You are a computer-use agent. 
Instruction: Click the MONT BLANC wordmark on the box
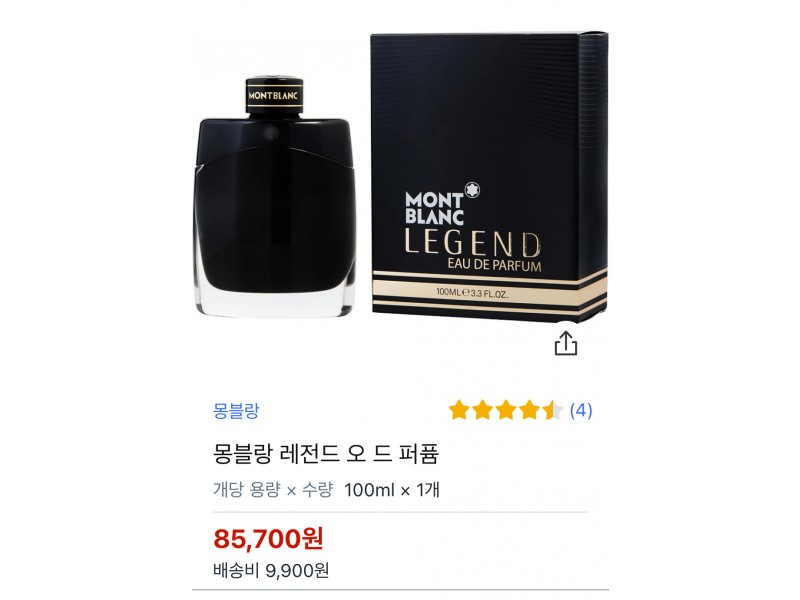point(434,209)
